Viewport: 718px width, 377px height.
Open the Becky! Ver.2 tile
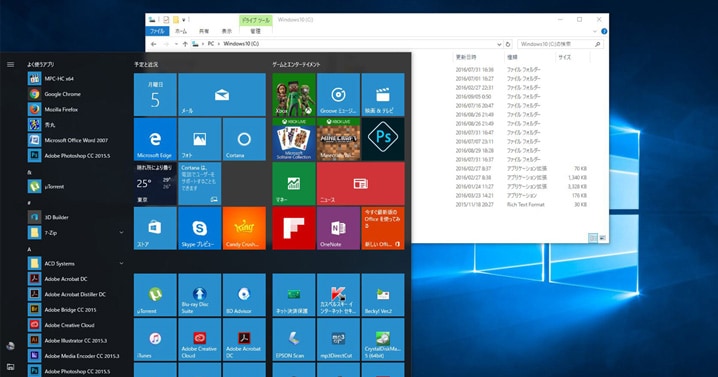click(383, 295)
